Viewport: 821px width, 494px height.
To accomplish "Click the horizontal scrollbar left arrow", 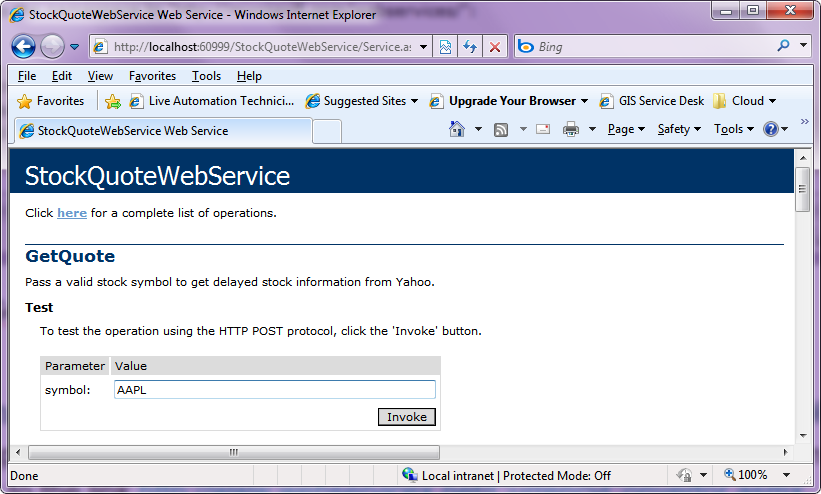I will (18, 452).
